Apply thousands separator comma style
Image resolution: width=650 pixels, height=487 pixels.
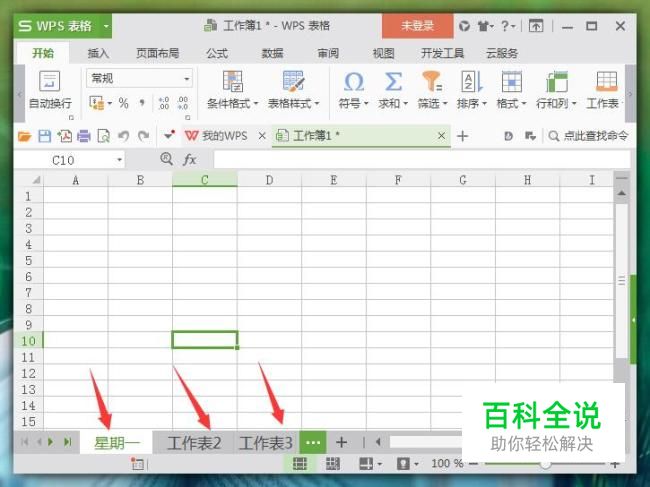tap(142, 103)
